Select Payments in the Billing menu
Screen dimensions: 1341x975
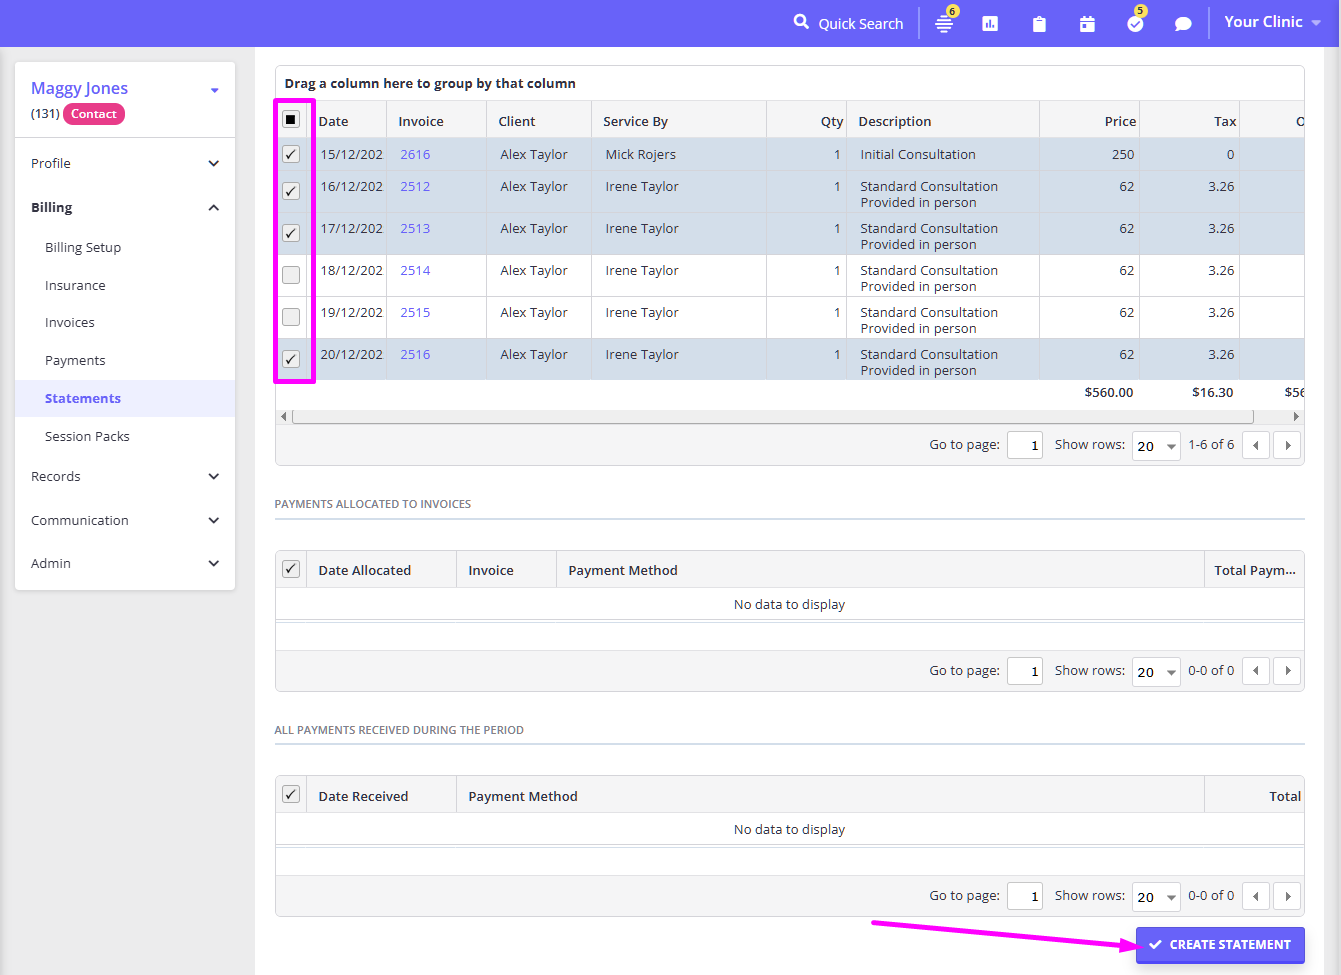pos(75,361)
